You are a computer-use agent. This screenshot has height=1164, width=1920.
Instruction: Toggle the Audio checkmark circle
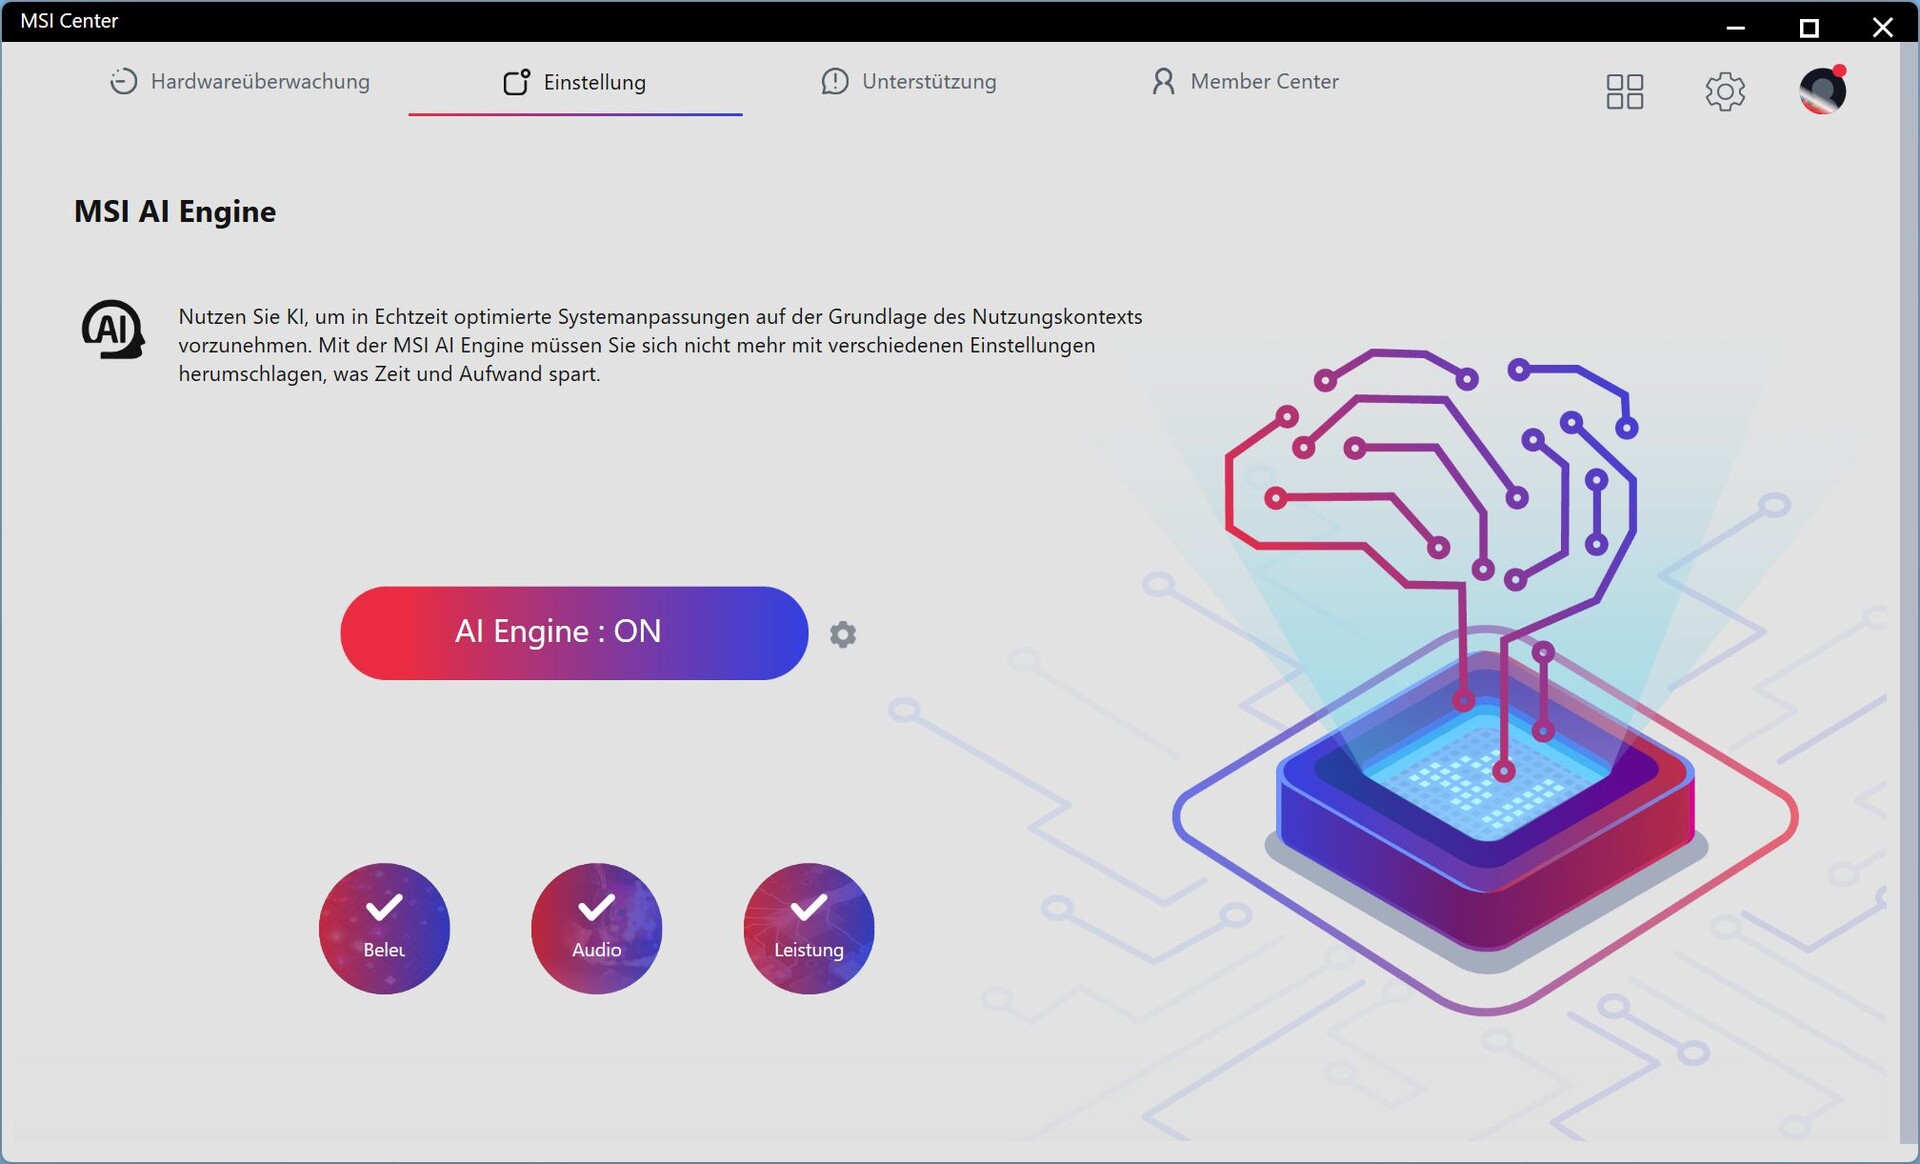click(x=596, y=928)
